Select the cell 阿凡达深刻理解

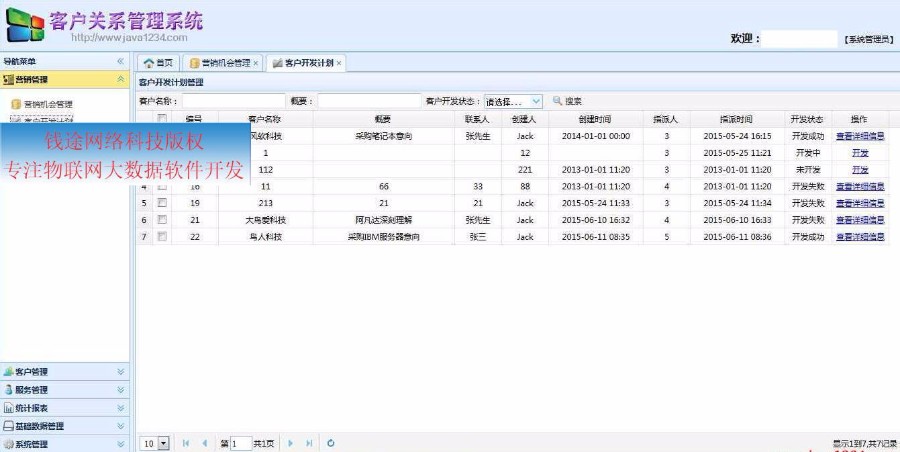(383, 219)
